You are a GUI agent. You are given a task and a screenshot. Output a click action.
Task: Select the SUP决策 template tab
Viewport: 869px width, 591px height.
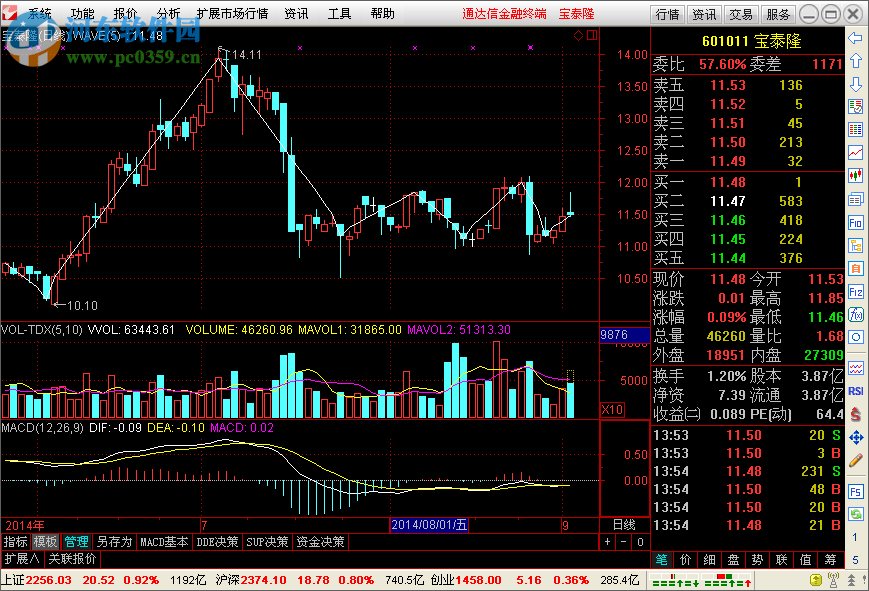click(267, 542)
